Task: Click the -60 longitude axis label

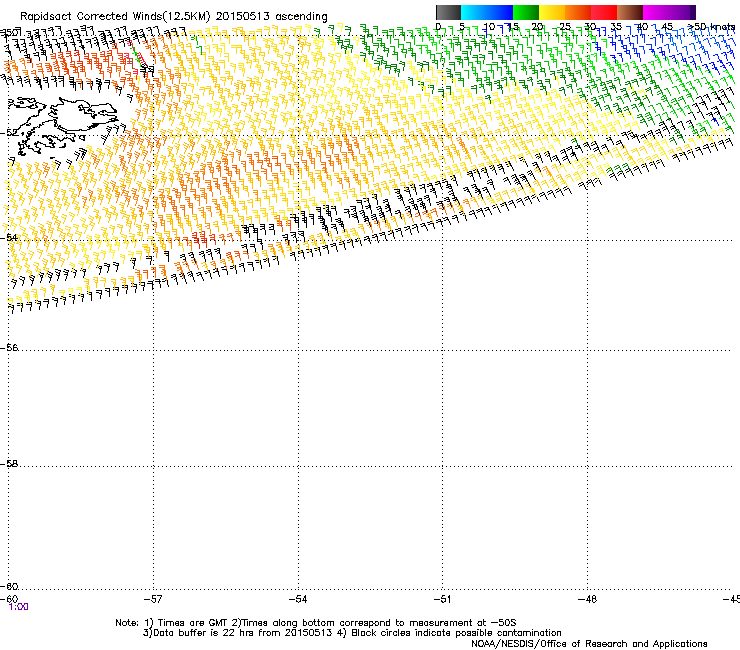Action: (9, 599)
